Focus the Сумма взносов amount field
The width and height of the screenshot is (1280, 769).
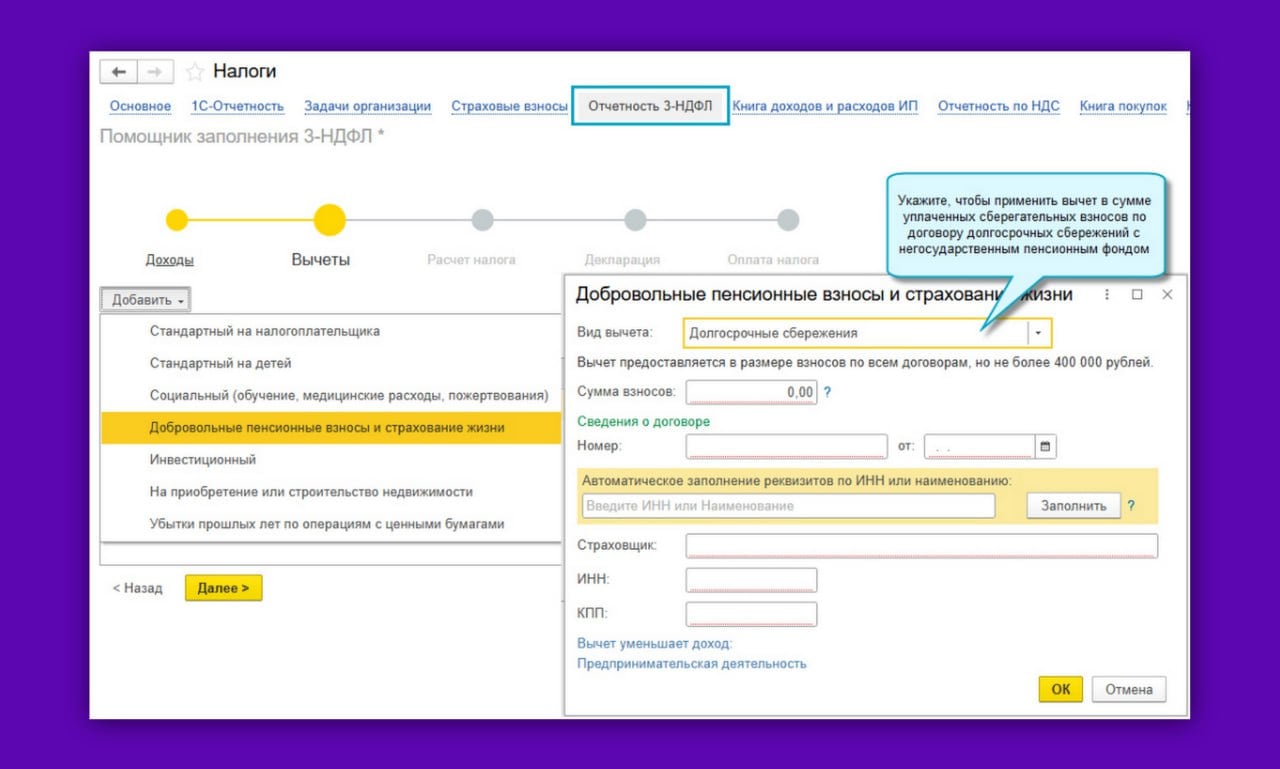pos(751,392)
